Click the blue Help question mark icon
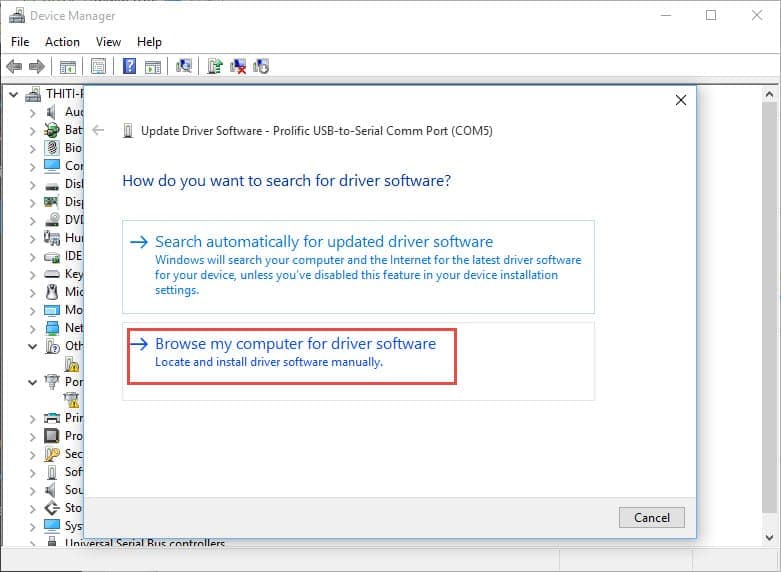 click(129, 67)
